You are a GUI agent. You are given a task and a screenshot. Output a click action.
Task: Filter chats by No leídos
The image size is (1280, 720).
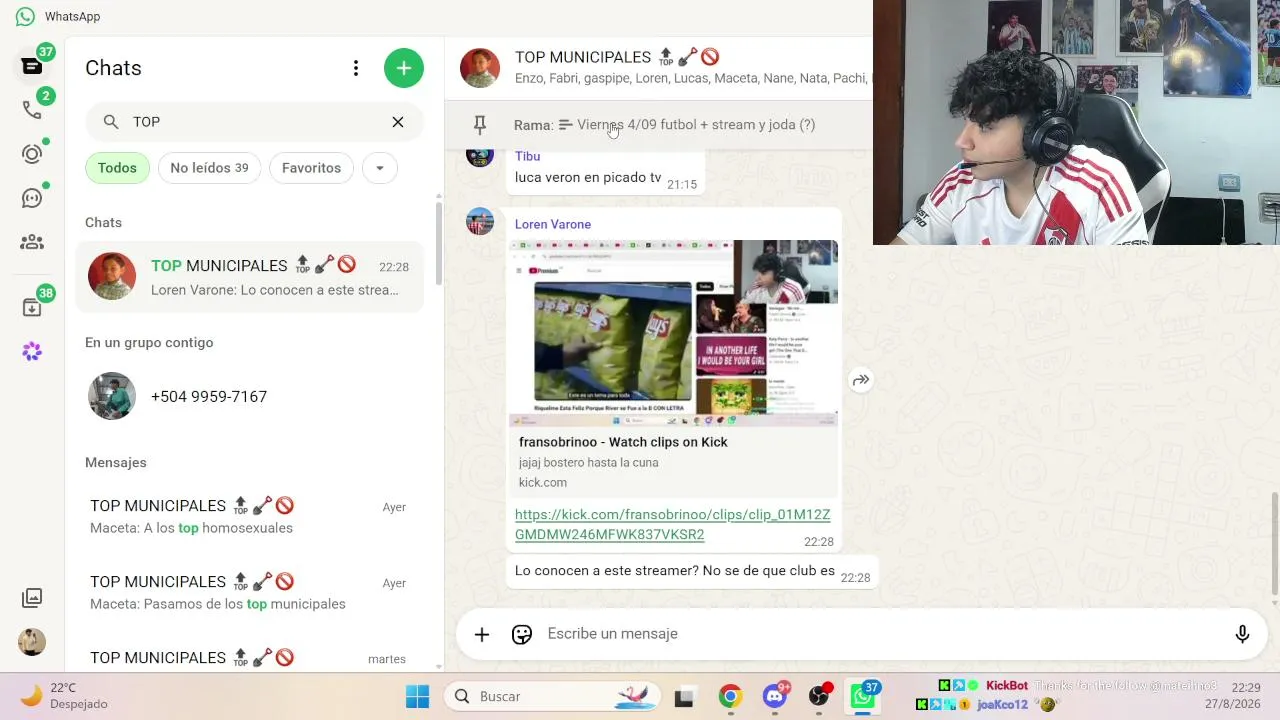[209, 168]
